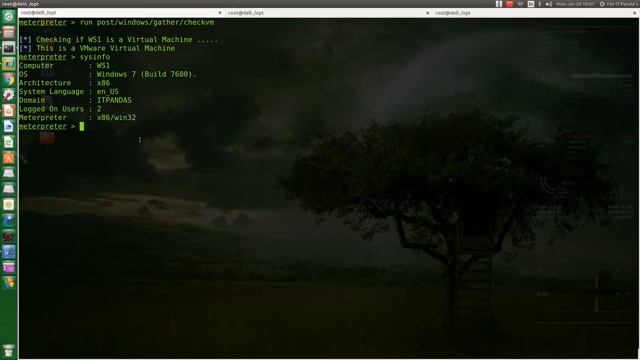Open the Trash at dock bottom
The height and width of the screenshot is (360, 640).
click(9, 351)
